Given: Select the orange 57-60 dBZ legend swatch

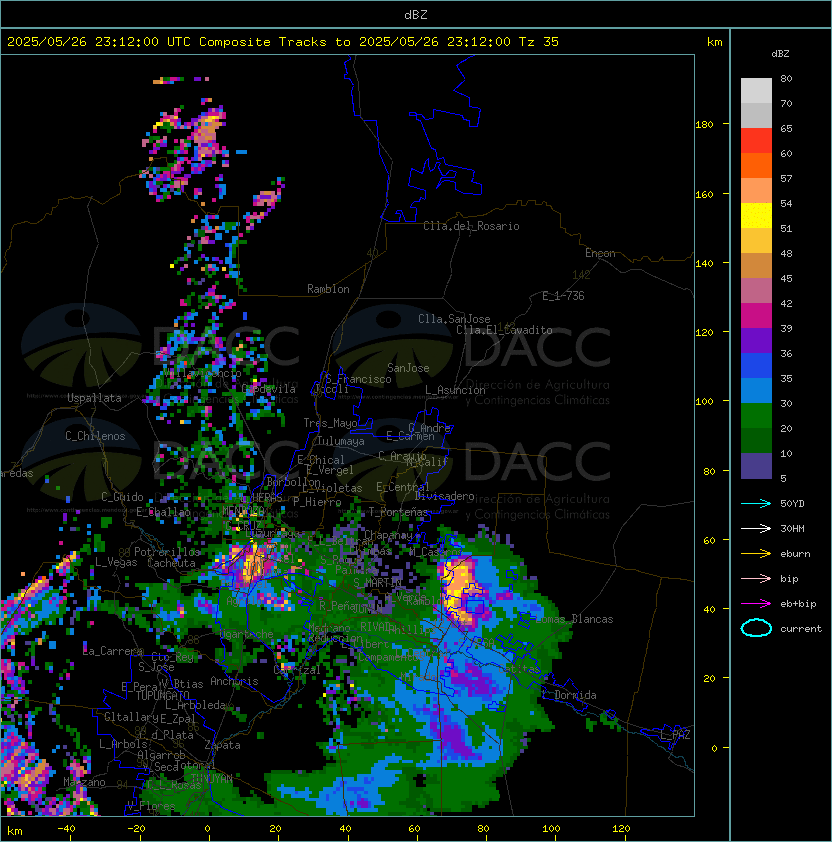Looking at the screenshot, I should [x=756, y=166].
